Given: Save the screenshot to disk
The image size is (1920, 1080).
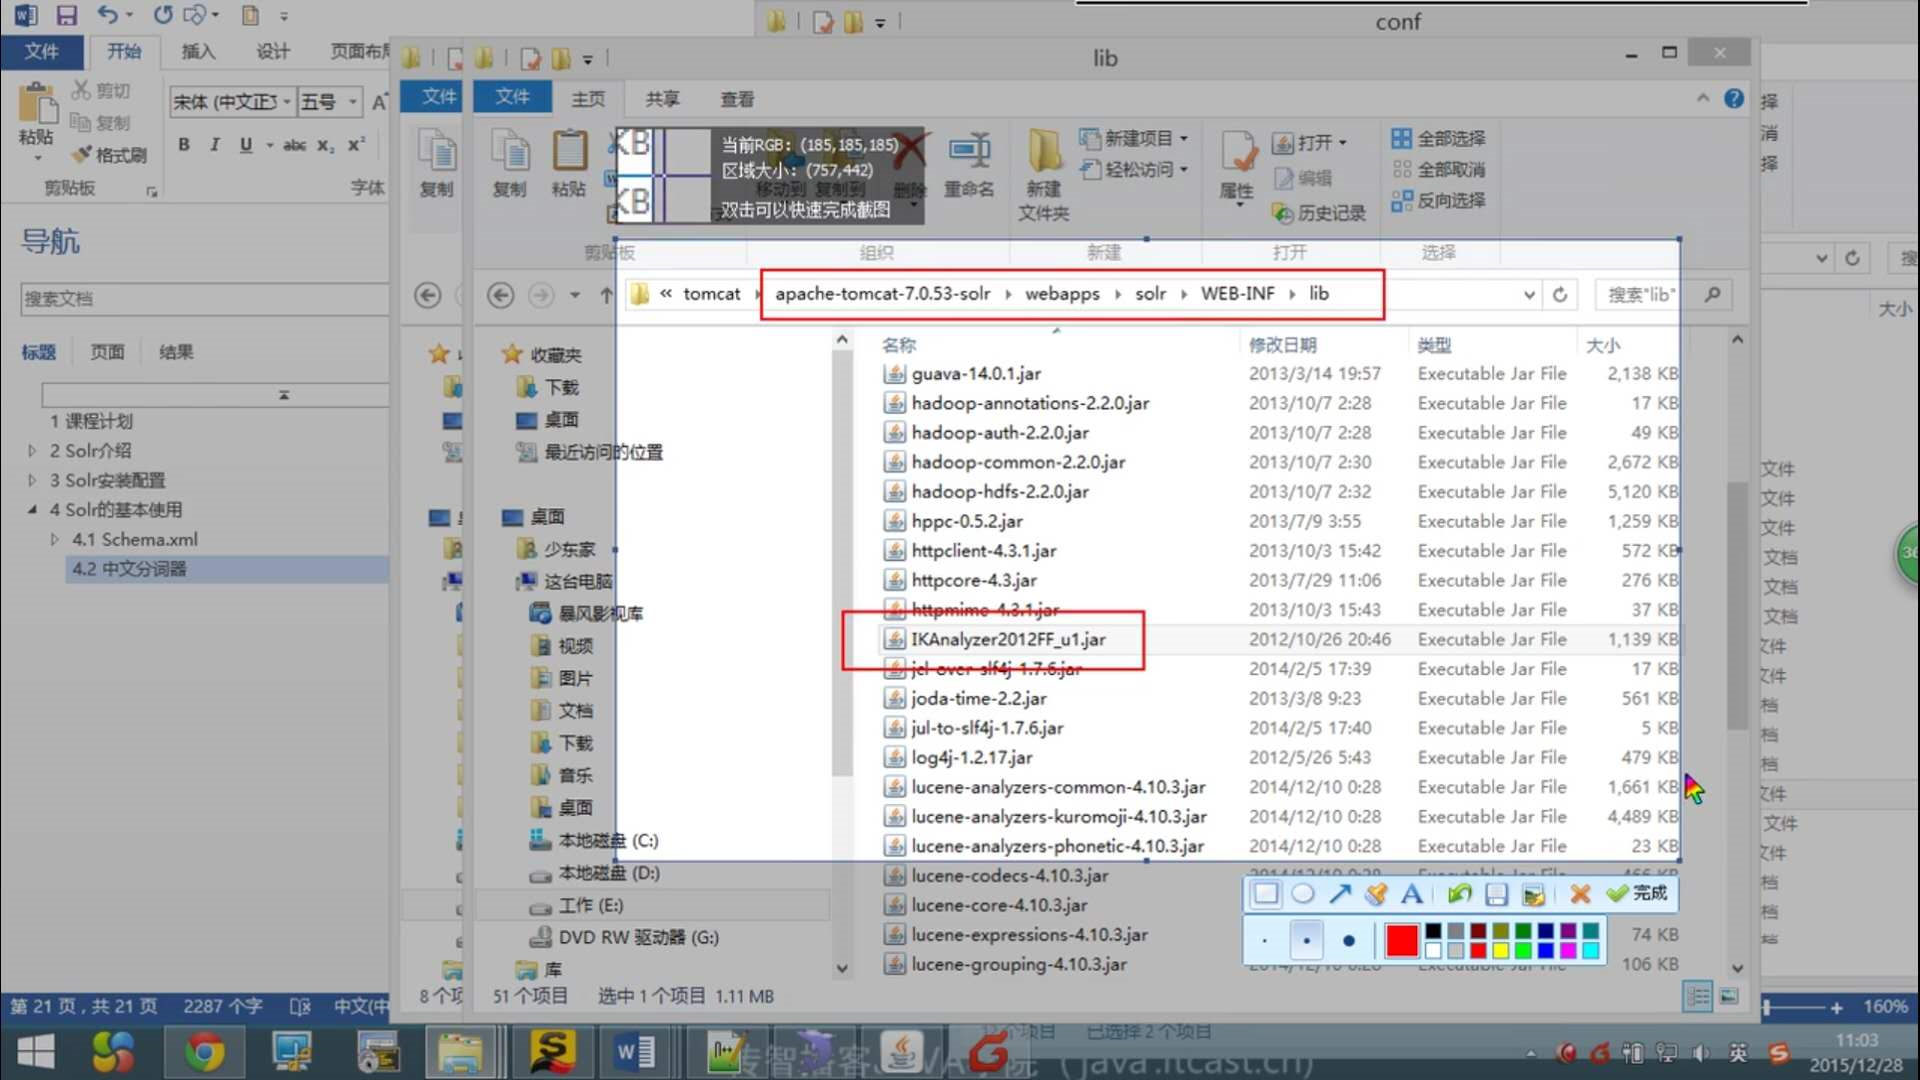Looking at the screenshot, I should 1496,894.
